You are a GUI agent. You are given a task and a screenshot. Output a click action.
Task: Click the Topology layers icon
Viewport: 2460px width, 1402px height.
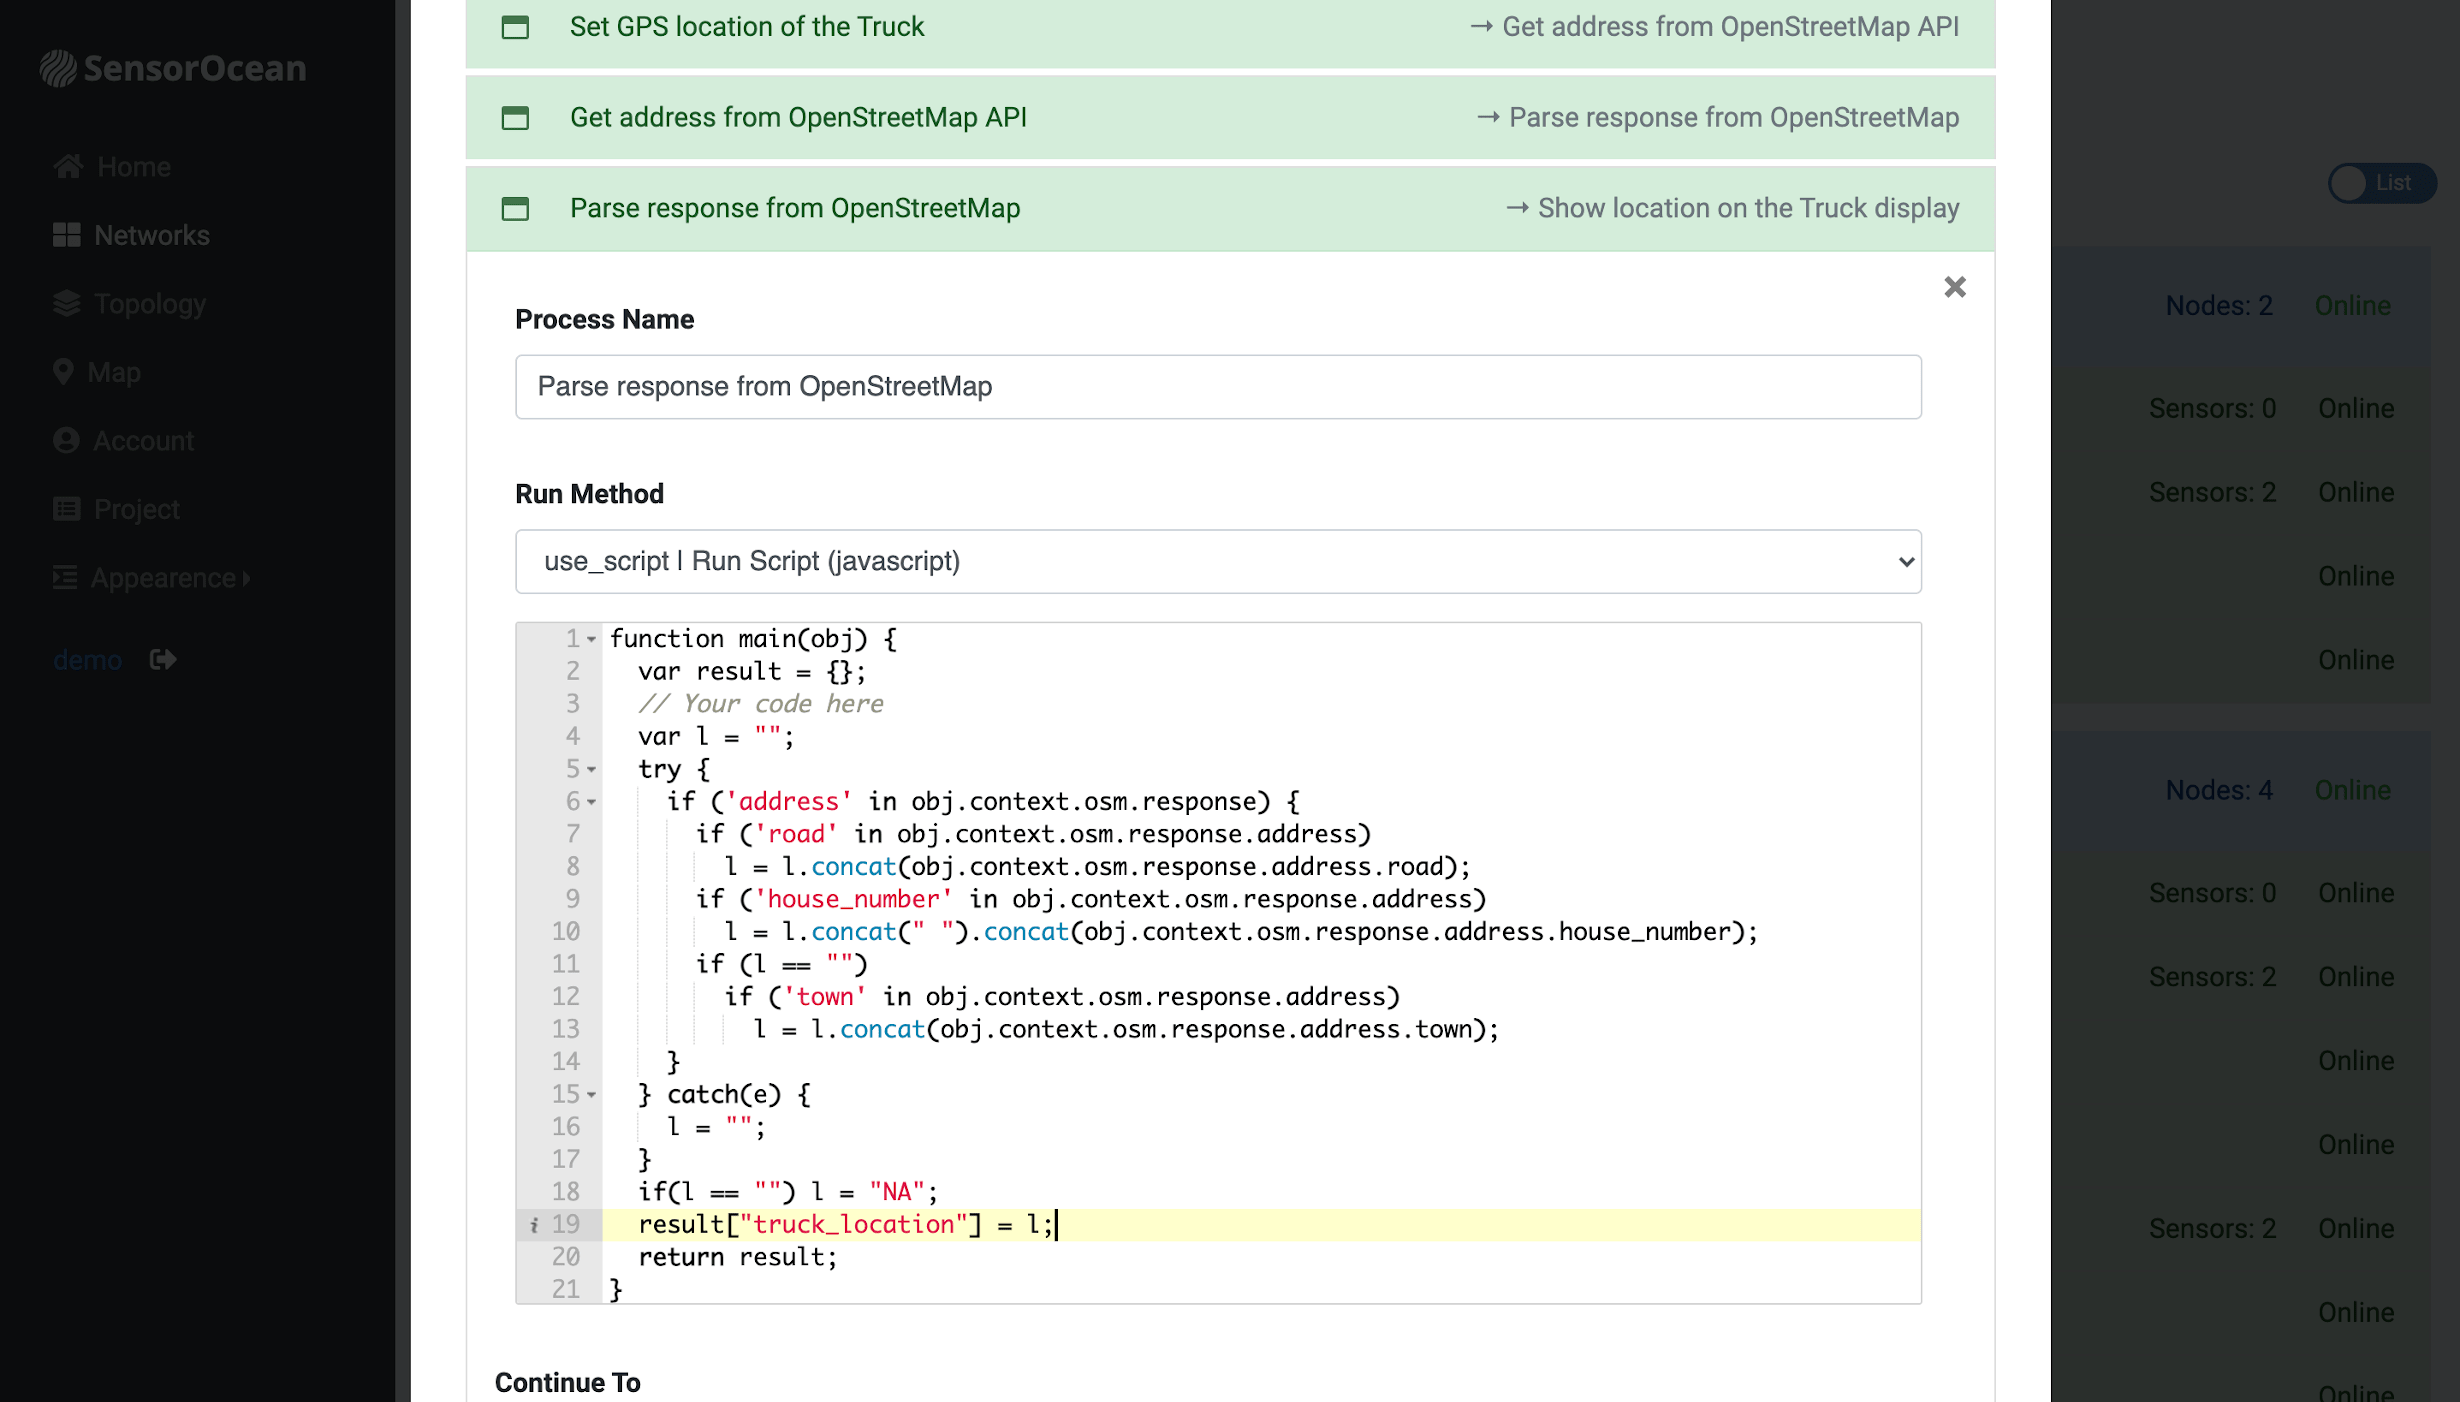(x=67, y=303)
